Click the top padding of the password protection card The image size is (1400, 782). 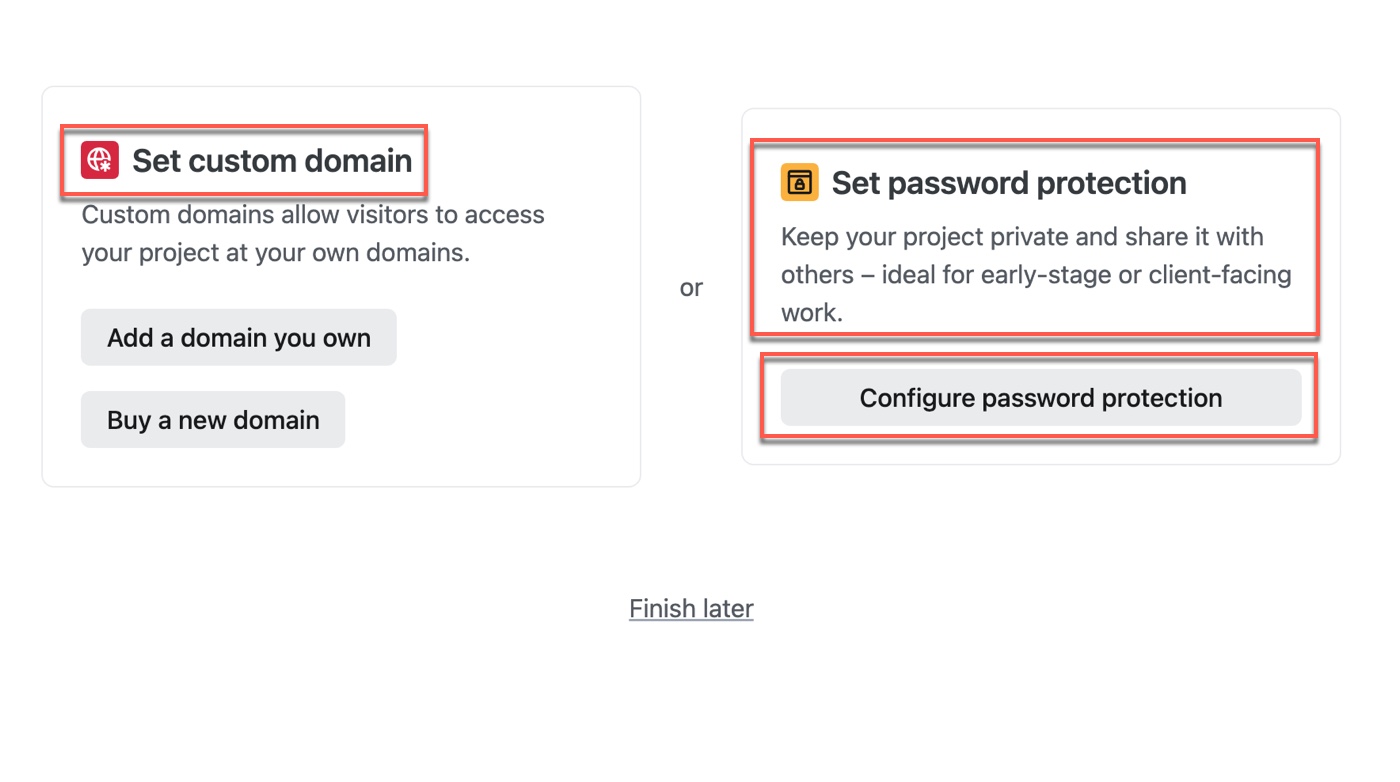coord(1041,124)
